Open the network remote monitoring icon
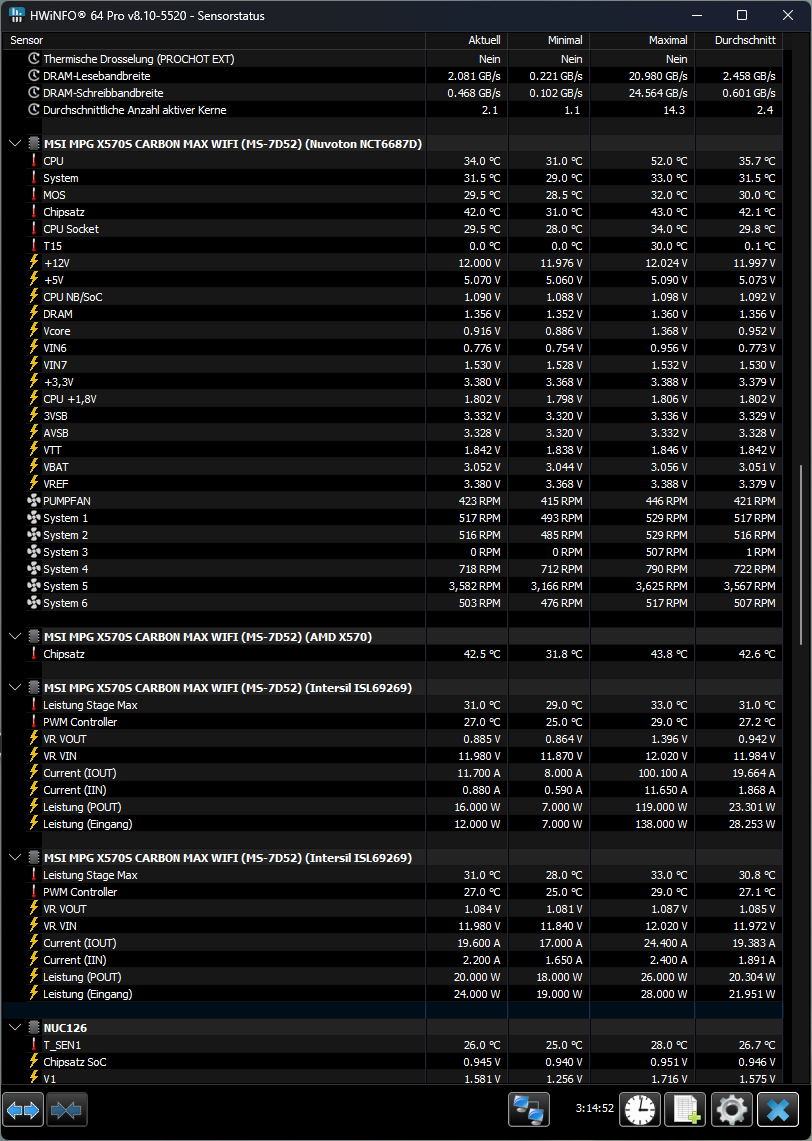The image size is (812, 1141). [x=528, y=1110]
